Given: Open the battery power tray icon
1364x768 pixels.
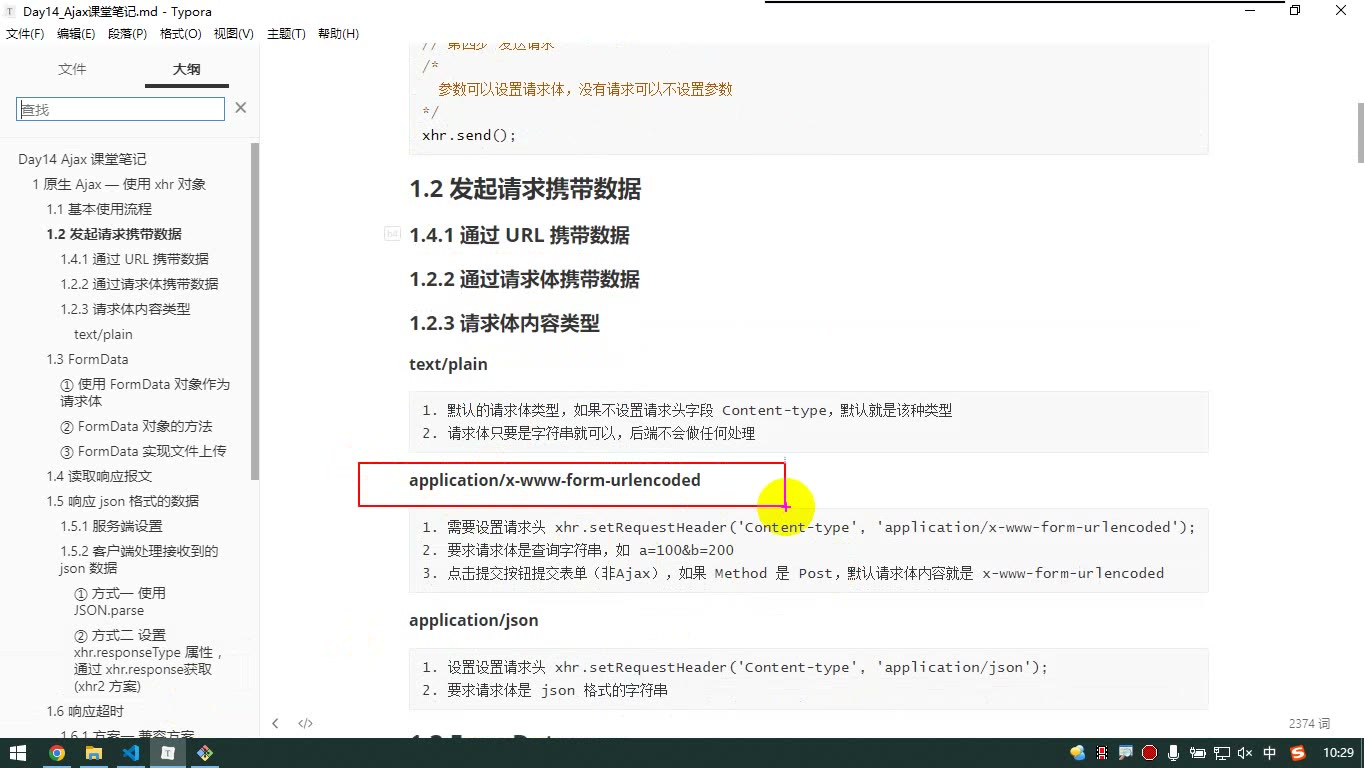Looking at the screenshot, I should pos(1198,753).
